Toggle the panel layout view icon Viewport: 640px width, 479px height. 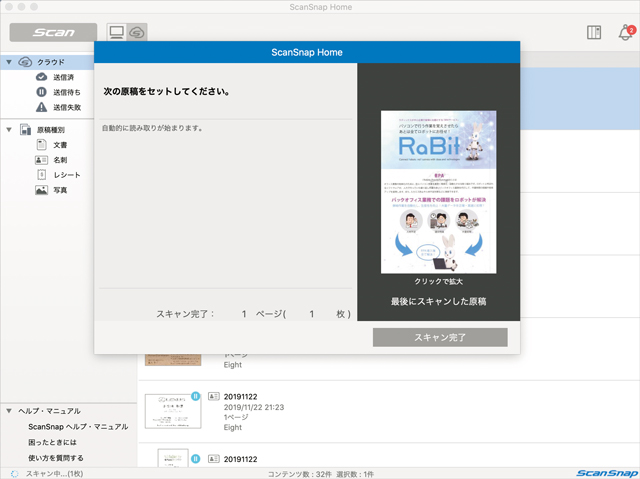pos(594,32)
